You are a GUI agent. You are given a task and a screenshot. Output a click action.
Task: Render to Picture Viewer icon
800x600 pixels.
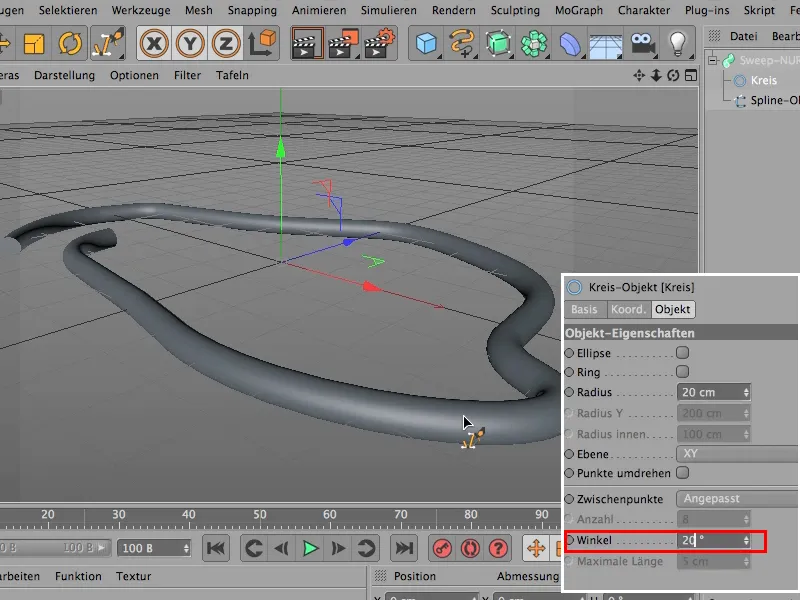click(x=343, y=43)
